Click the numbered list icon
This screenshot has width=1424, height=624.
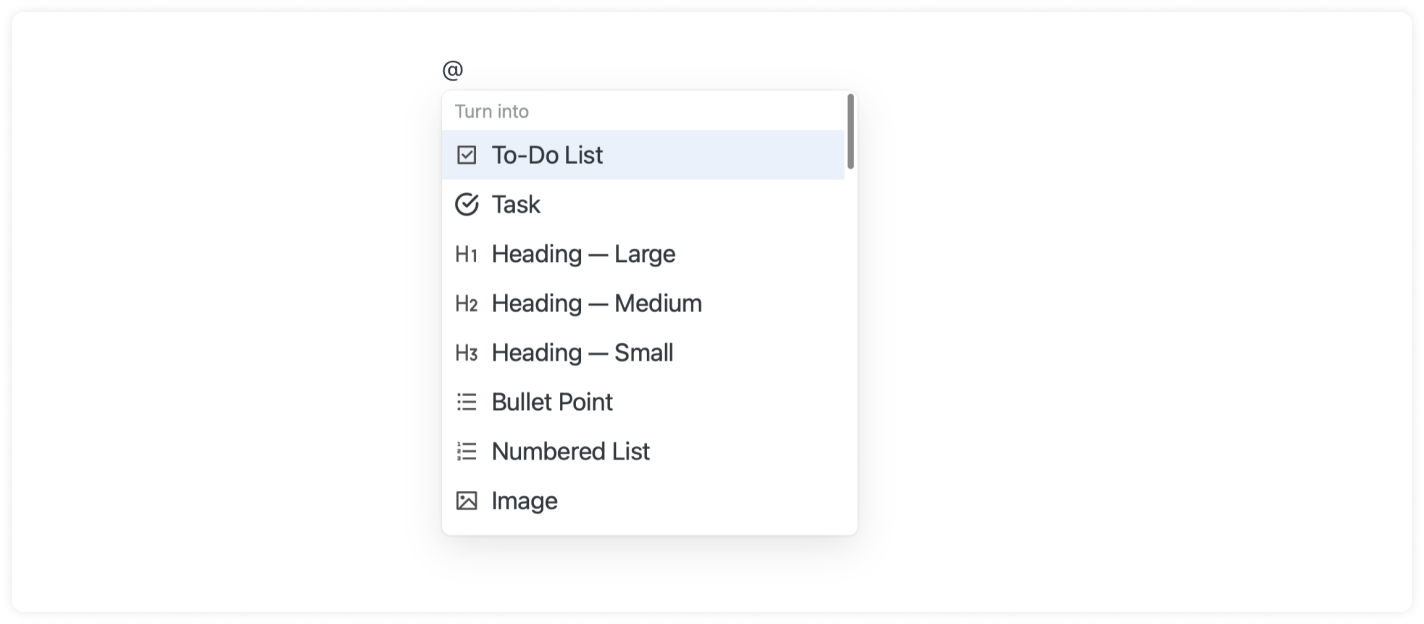pyautogui.click(x=466, y=452)
